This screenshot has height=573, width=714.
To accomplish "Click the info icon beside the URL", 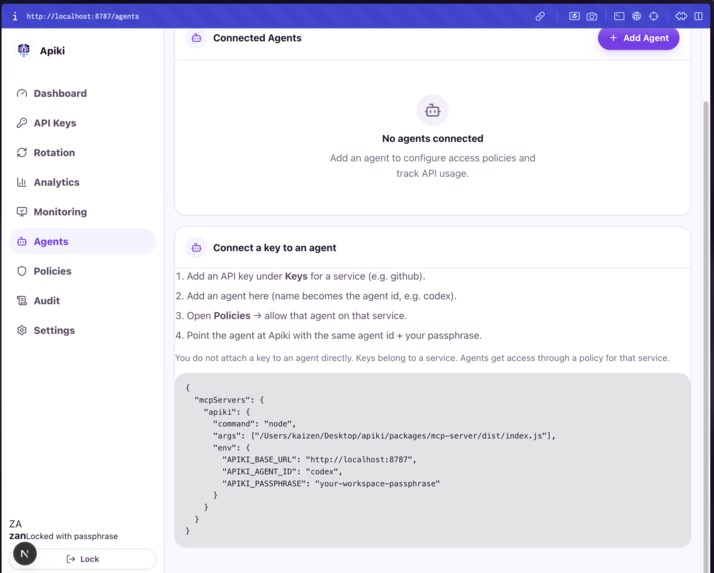I will click(x=15, y=16).
